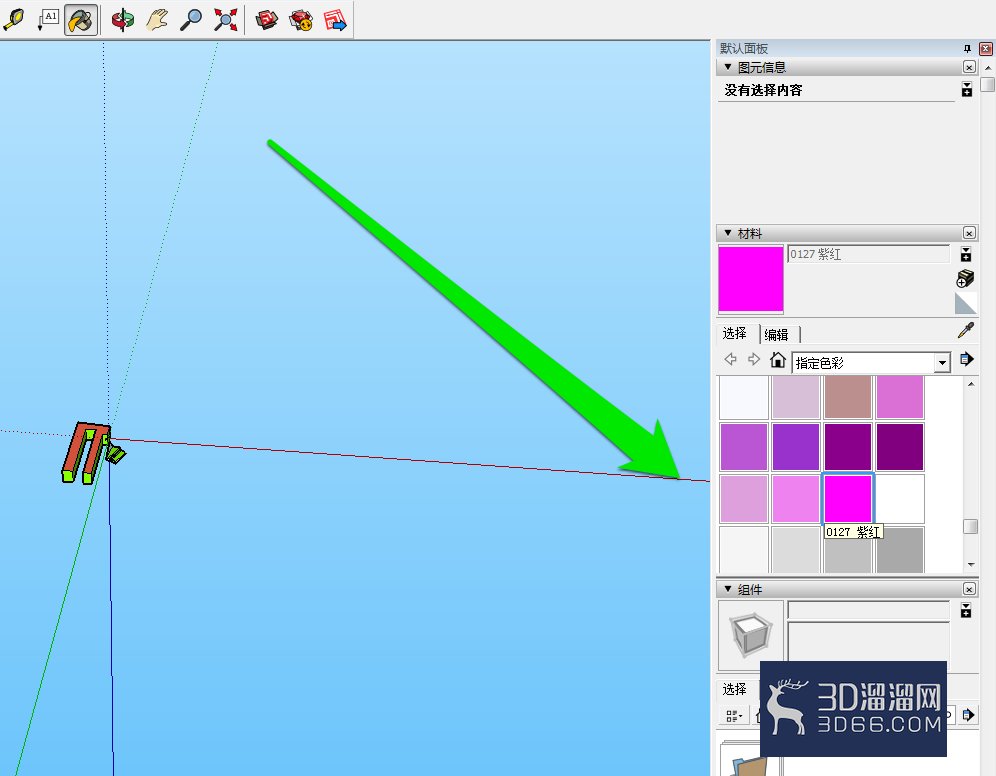Select the Text label tool

coord(48,20)
